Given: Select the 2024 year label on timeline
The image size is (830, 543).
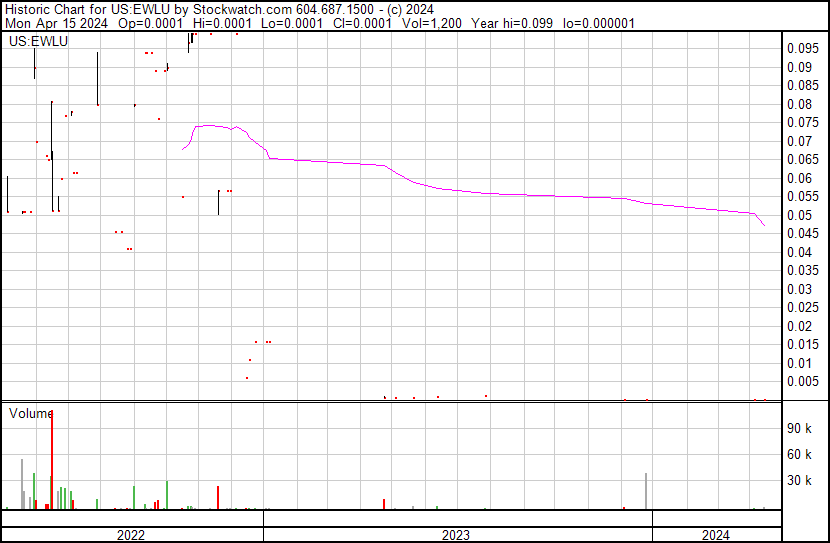Looking at the screenshot, I should point(715,535).
